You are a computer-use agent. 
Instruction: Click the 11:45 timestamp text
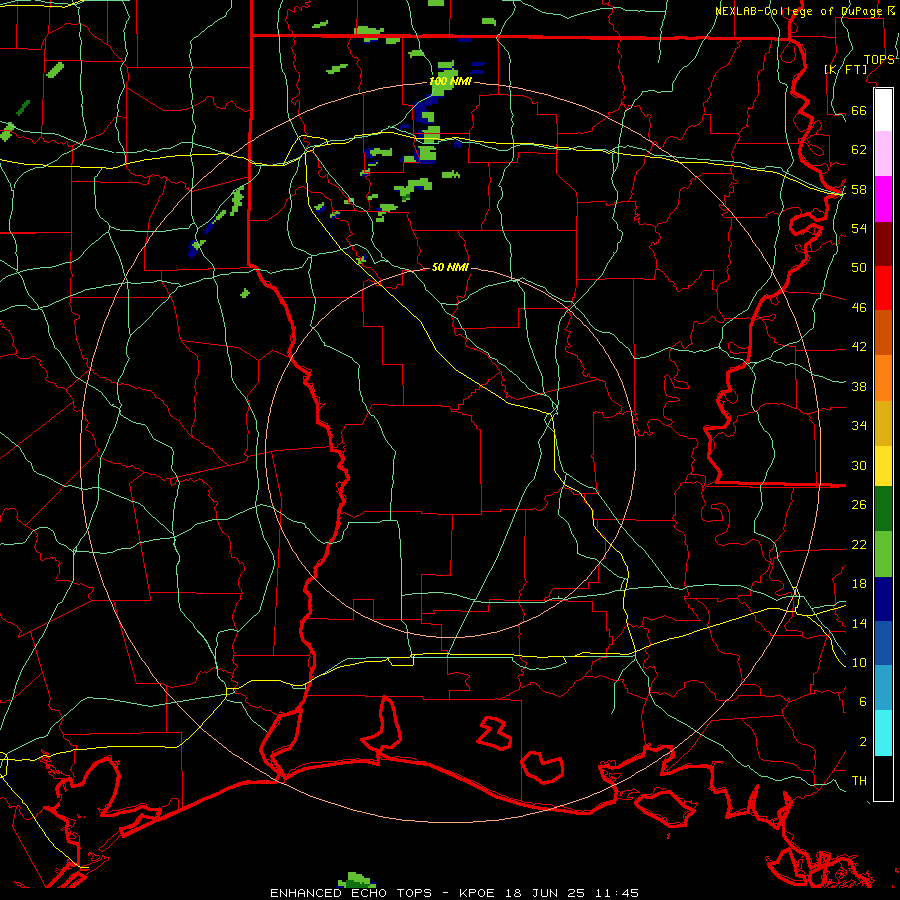point(617,893)
